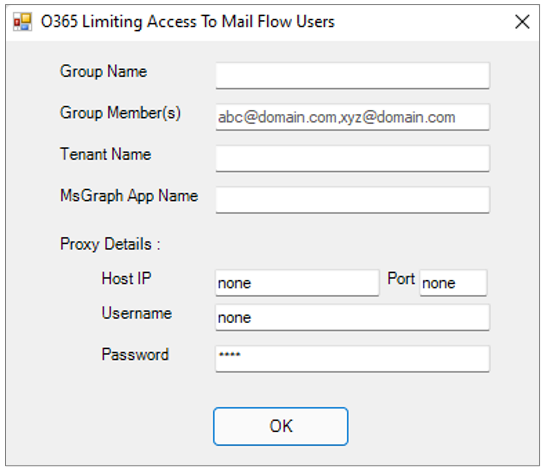Viewport: 542px width, 468px height.
Task: Select the proxy Username field
Action: click(352, 317)
